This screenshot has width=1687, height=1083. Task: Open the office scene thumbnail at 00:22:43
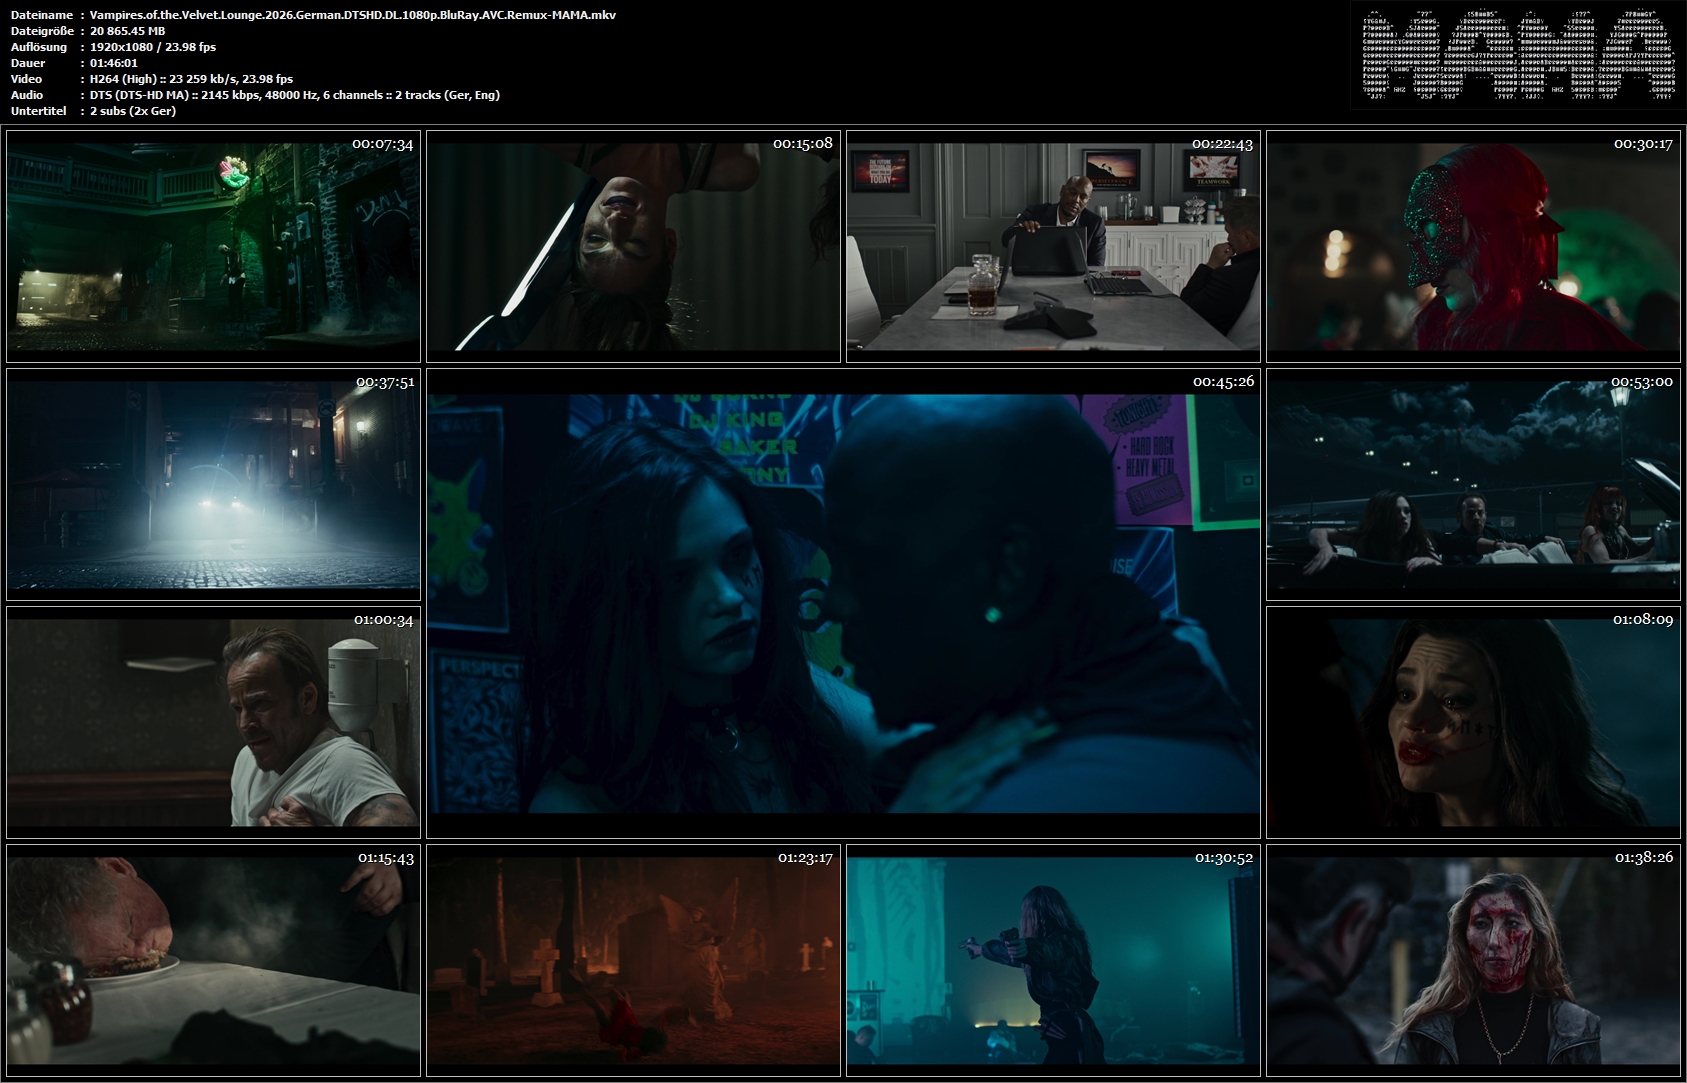point(1053,246)
